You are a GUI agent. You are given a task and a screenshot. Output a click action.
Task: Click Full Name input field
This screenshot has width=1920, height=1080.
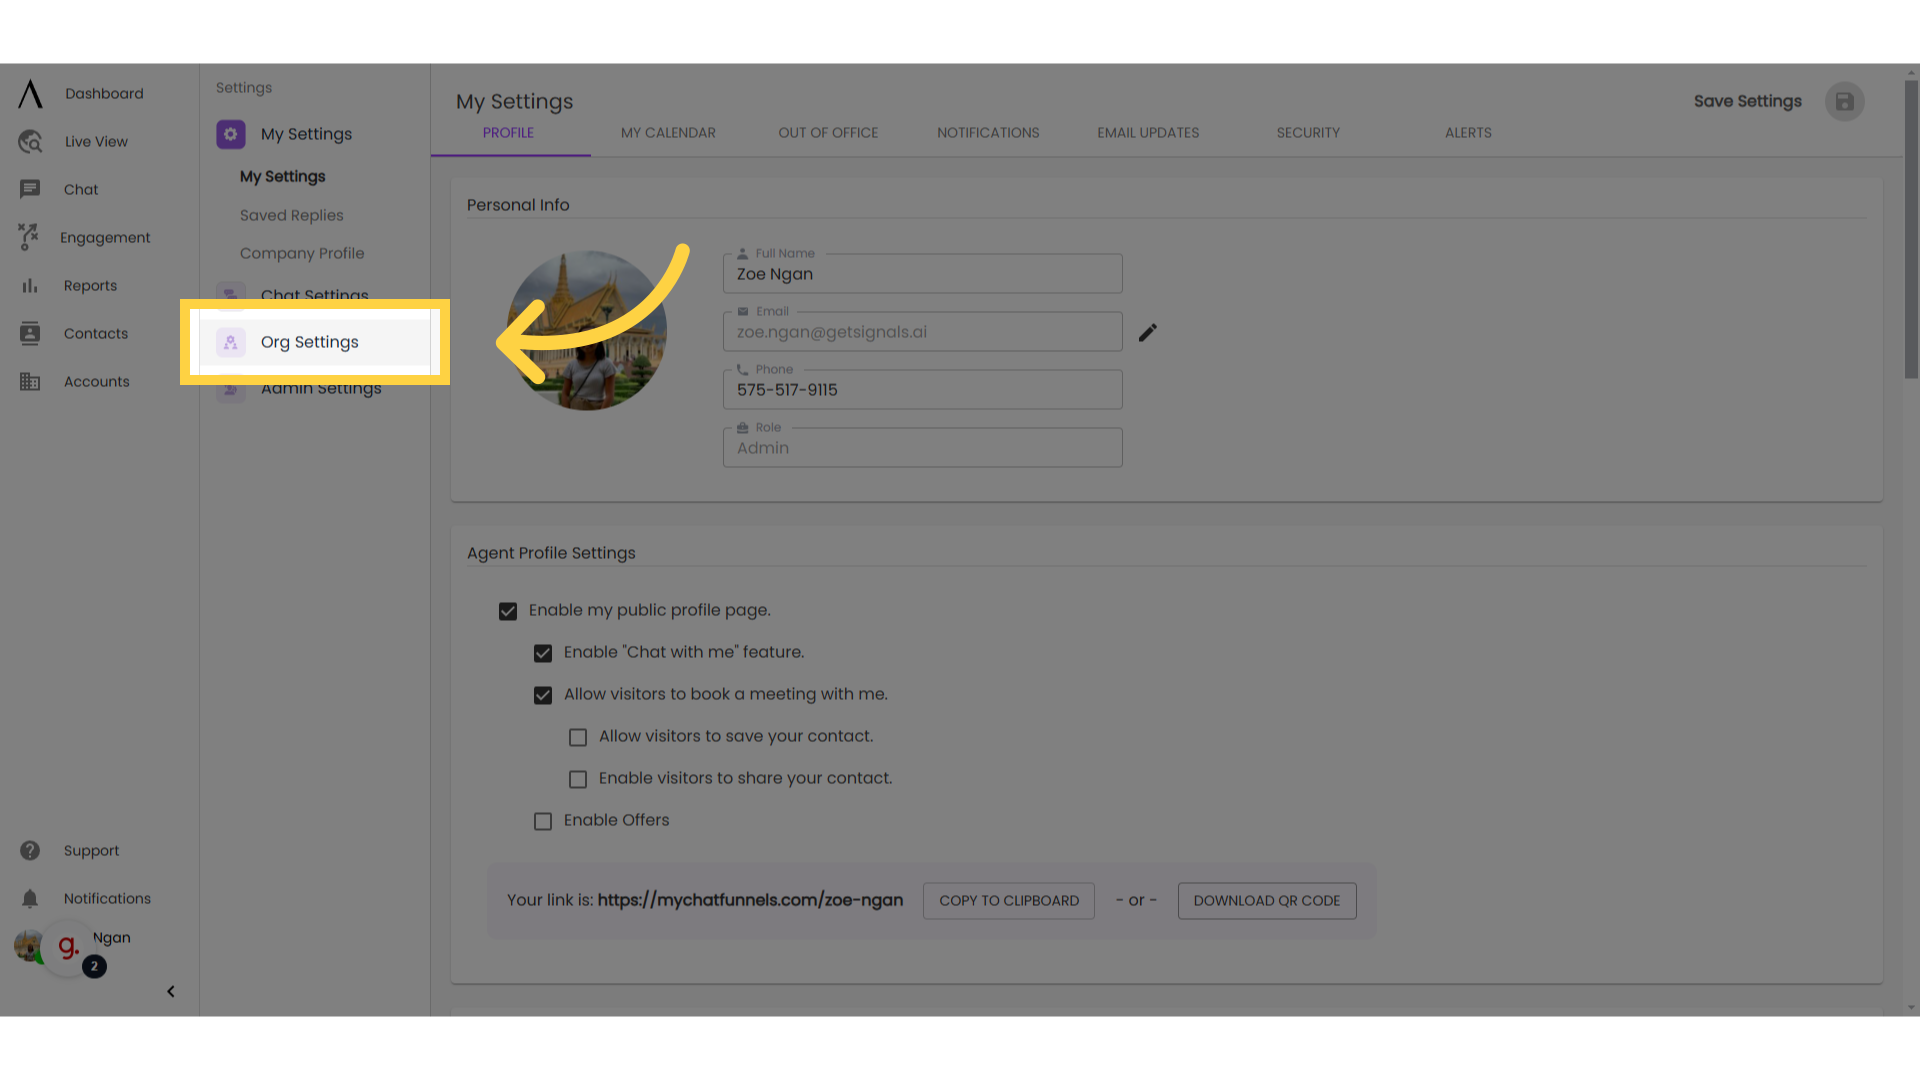pos(923,273)
